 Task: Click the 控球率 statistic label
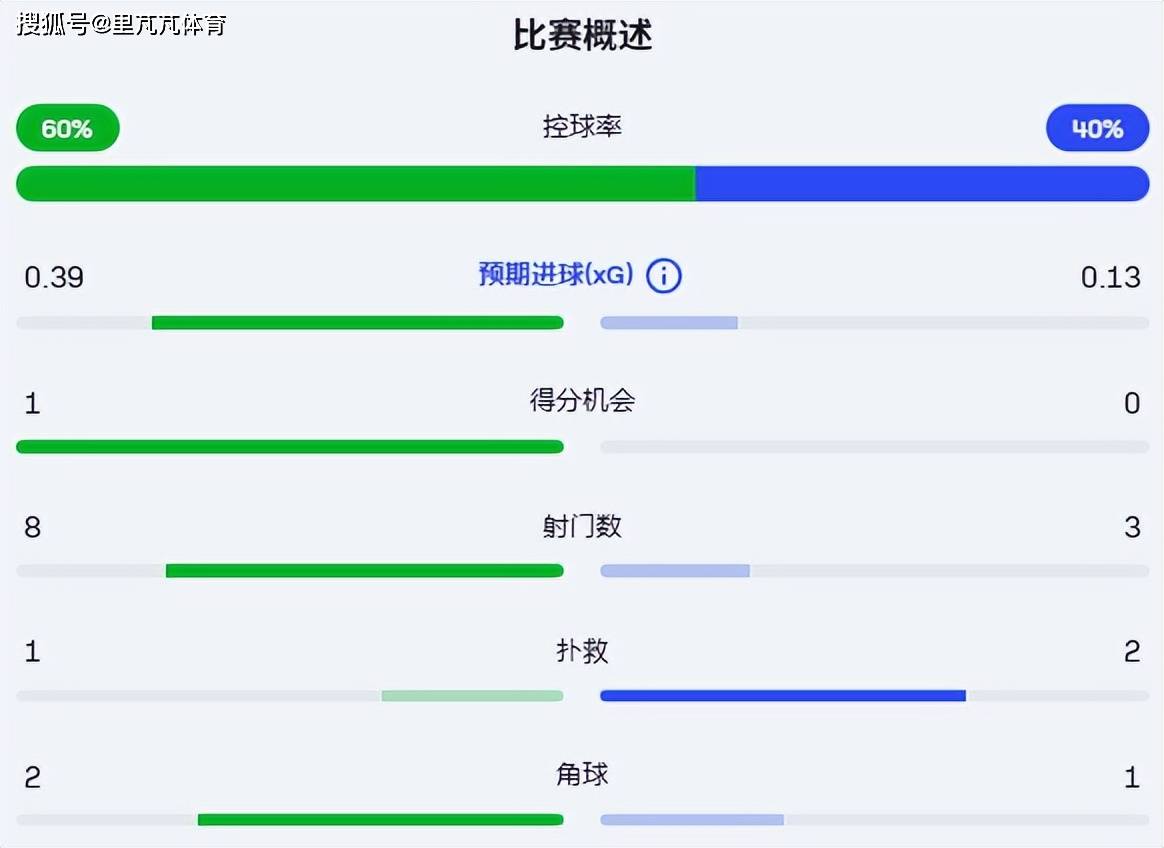coord(581,127)
